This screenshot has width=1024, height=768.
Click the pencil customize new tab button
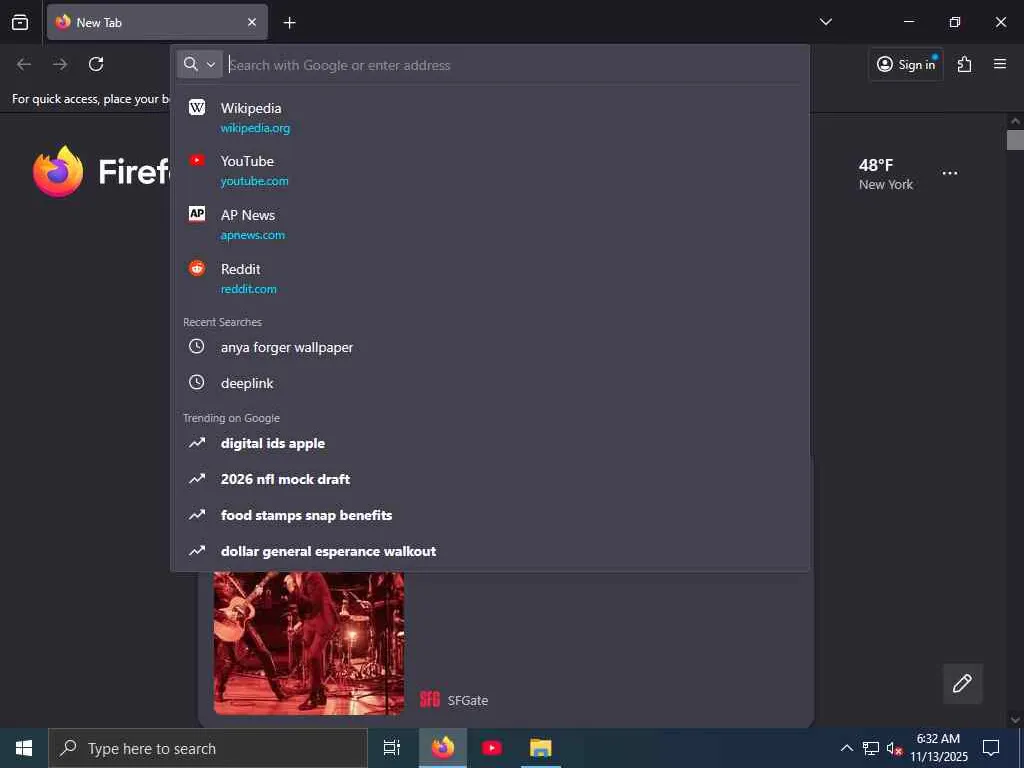[x=962, y=683]
